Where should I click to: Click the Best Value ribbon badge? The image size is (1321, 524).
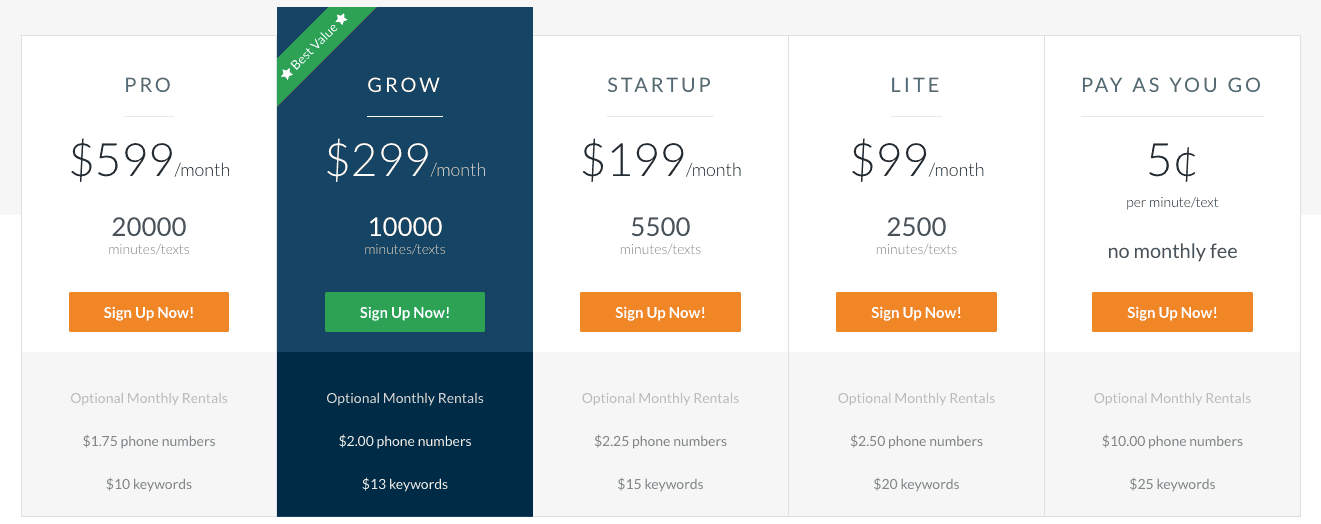(316, 48)
